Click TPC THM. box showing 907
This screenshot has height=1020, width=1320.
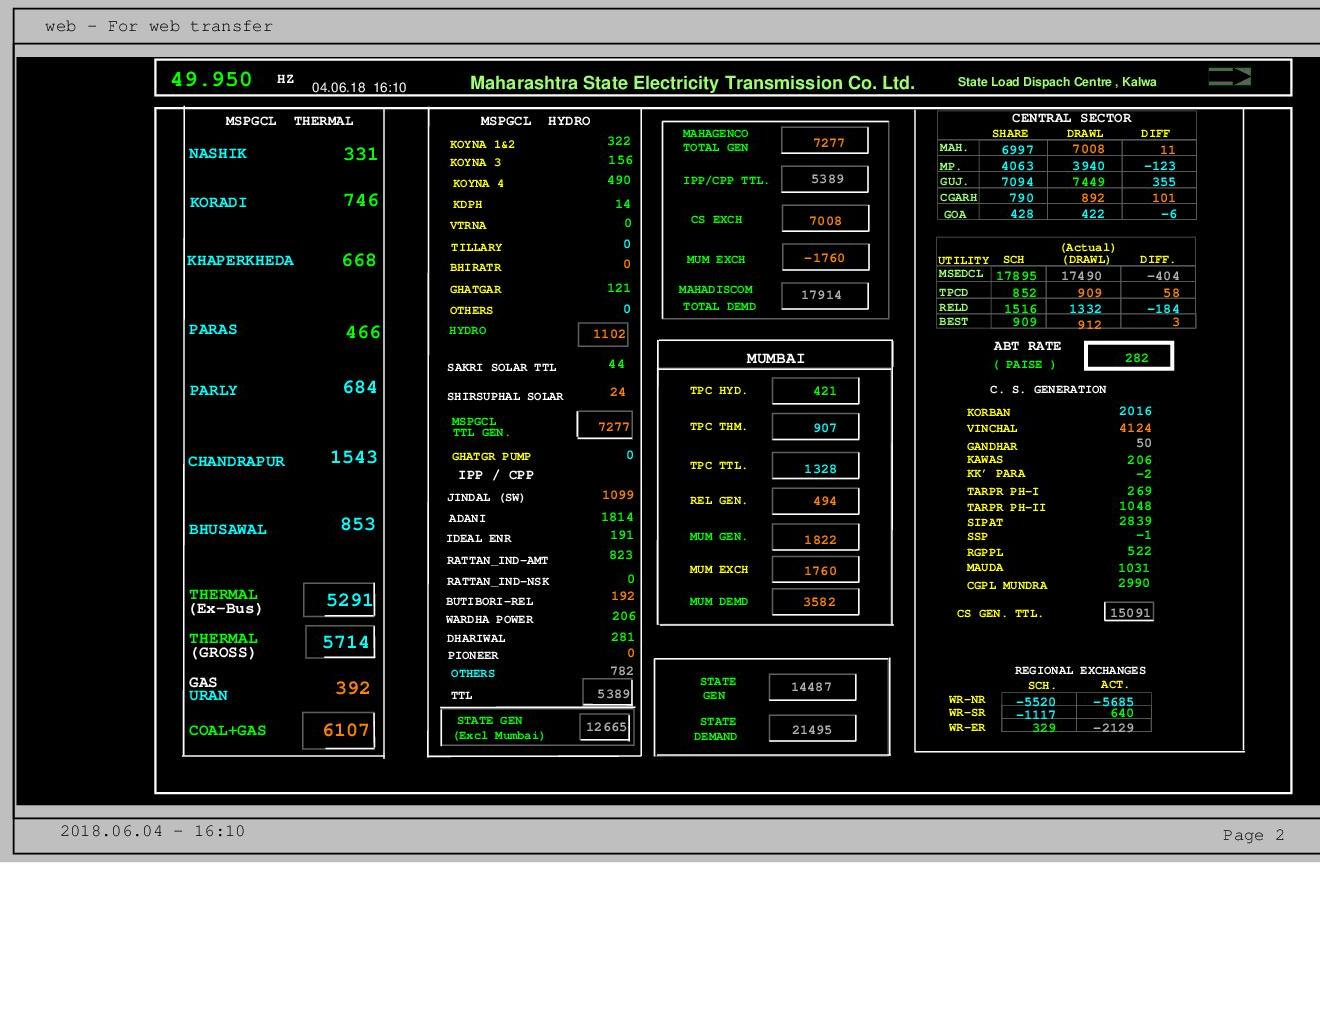[x=816, y=428]
